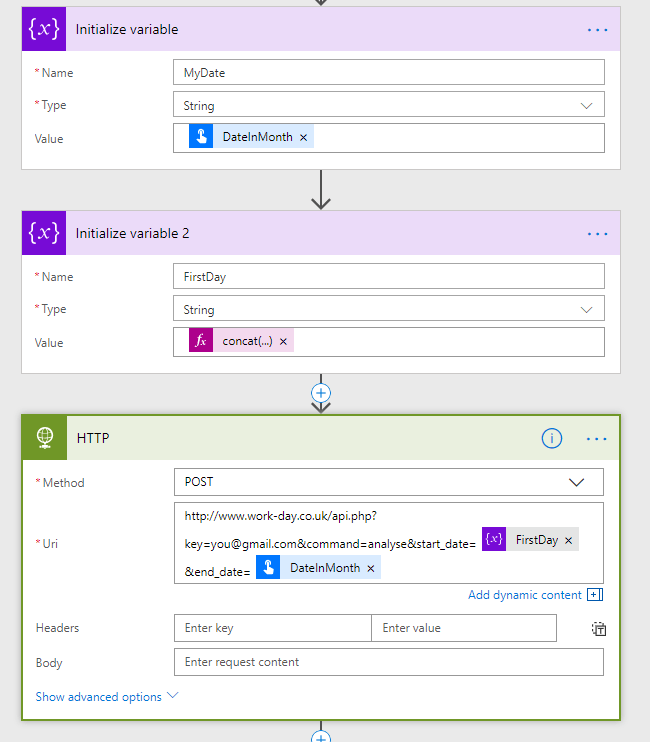The height and width of the screenshot is (742, 650).
Task: Click the Name field containing FirstDay
Action: [x=389, y=276]
